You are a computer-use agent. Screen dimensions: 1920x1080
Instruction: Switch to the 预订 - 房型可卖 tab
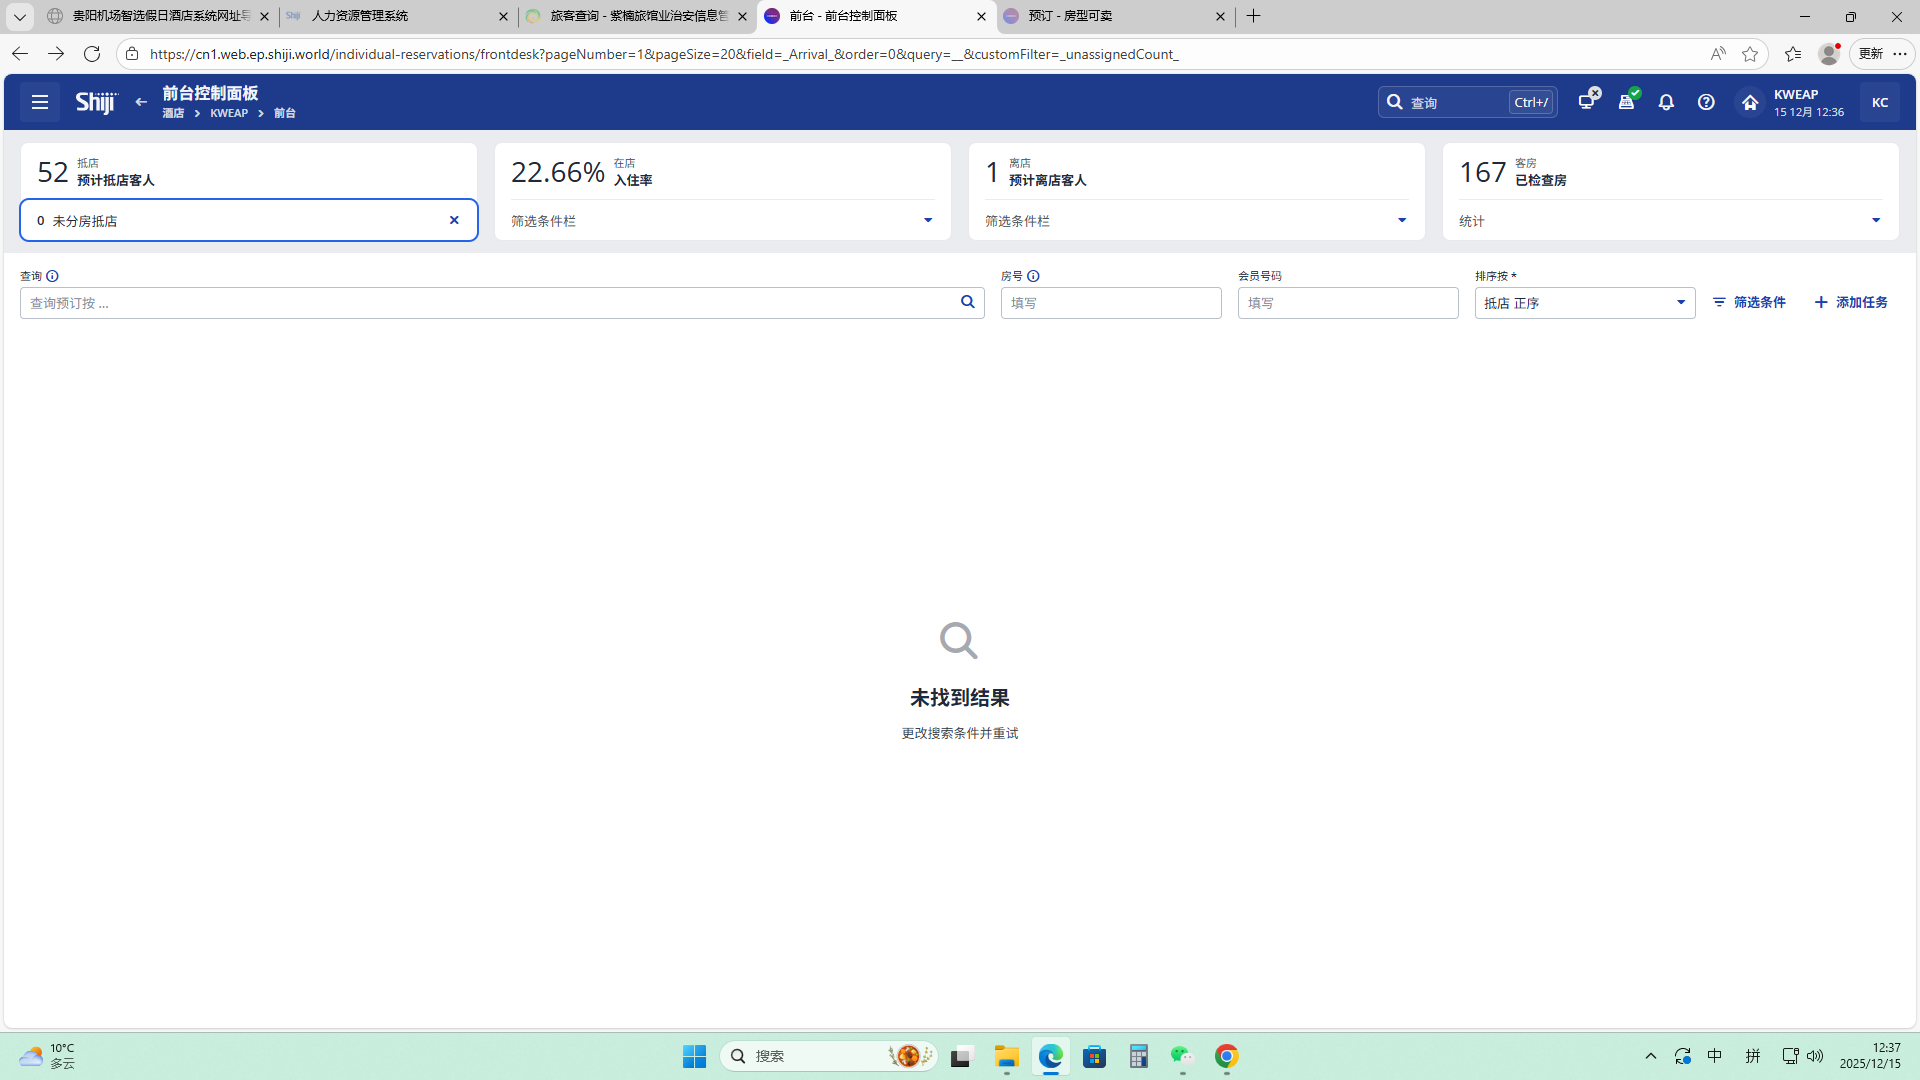1110,16
